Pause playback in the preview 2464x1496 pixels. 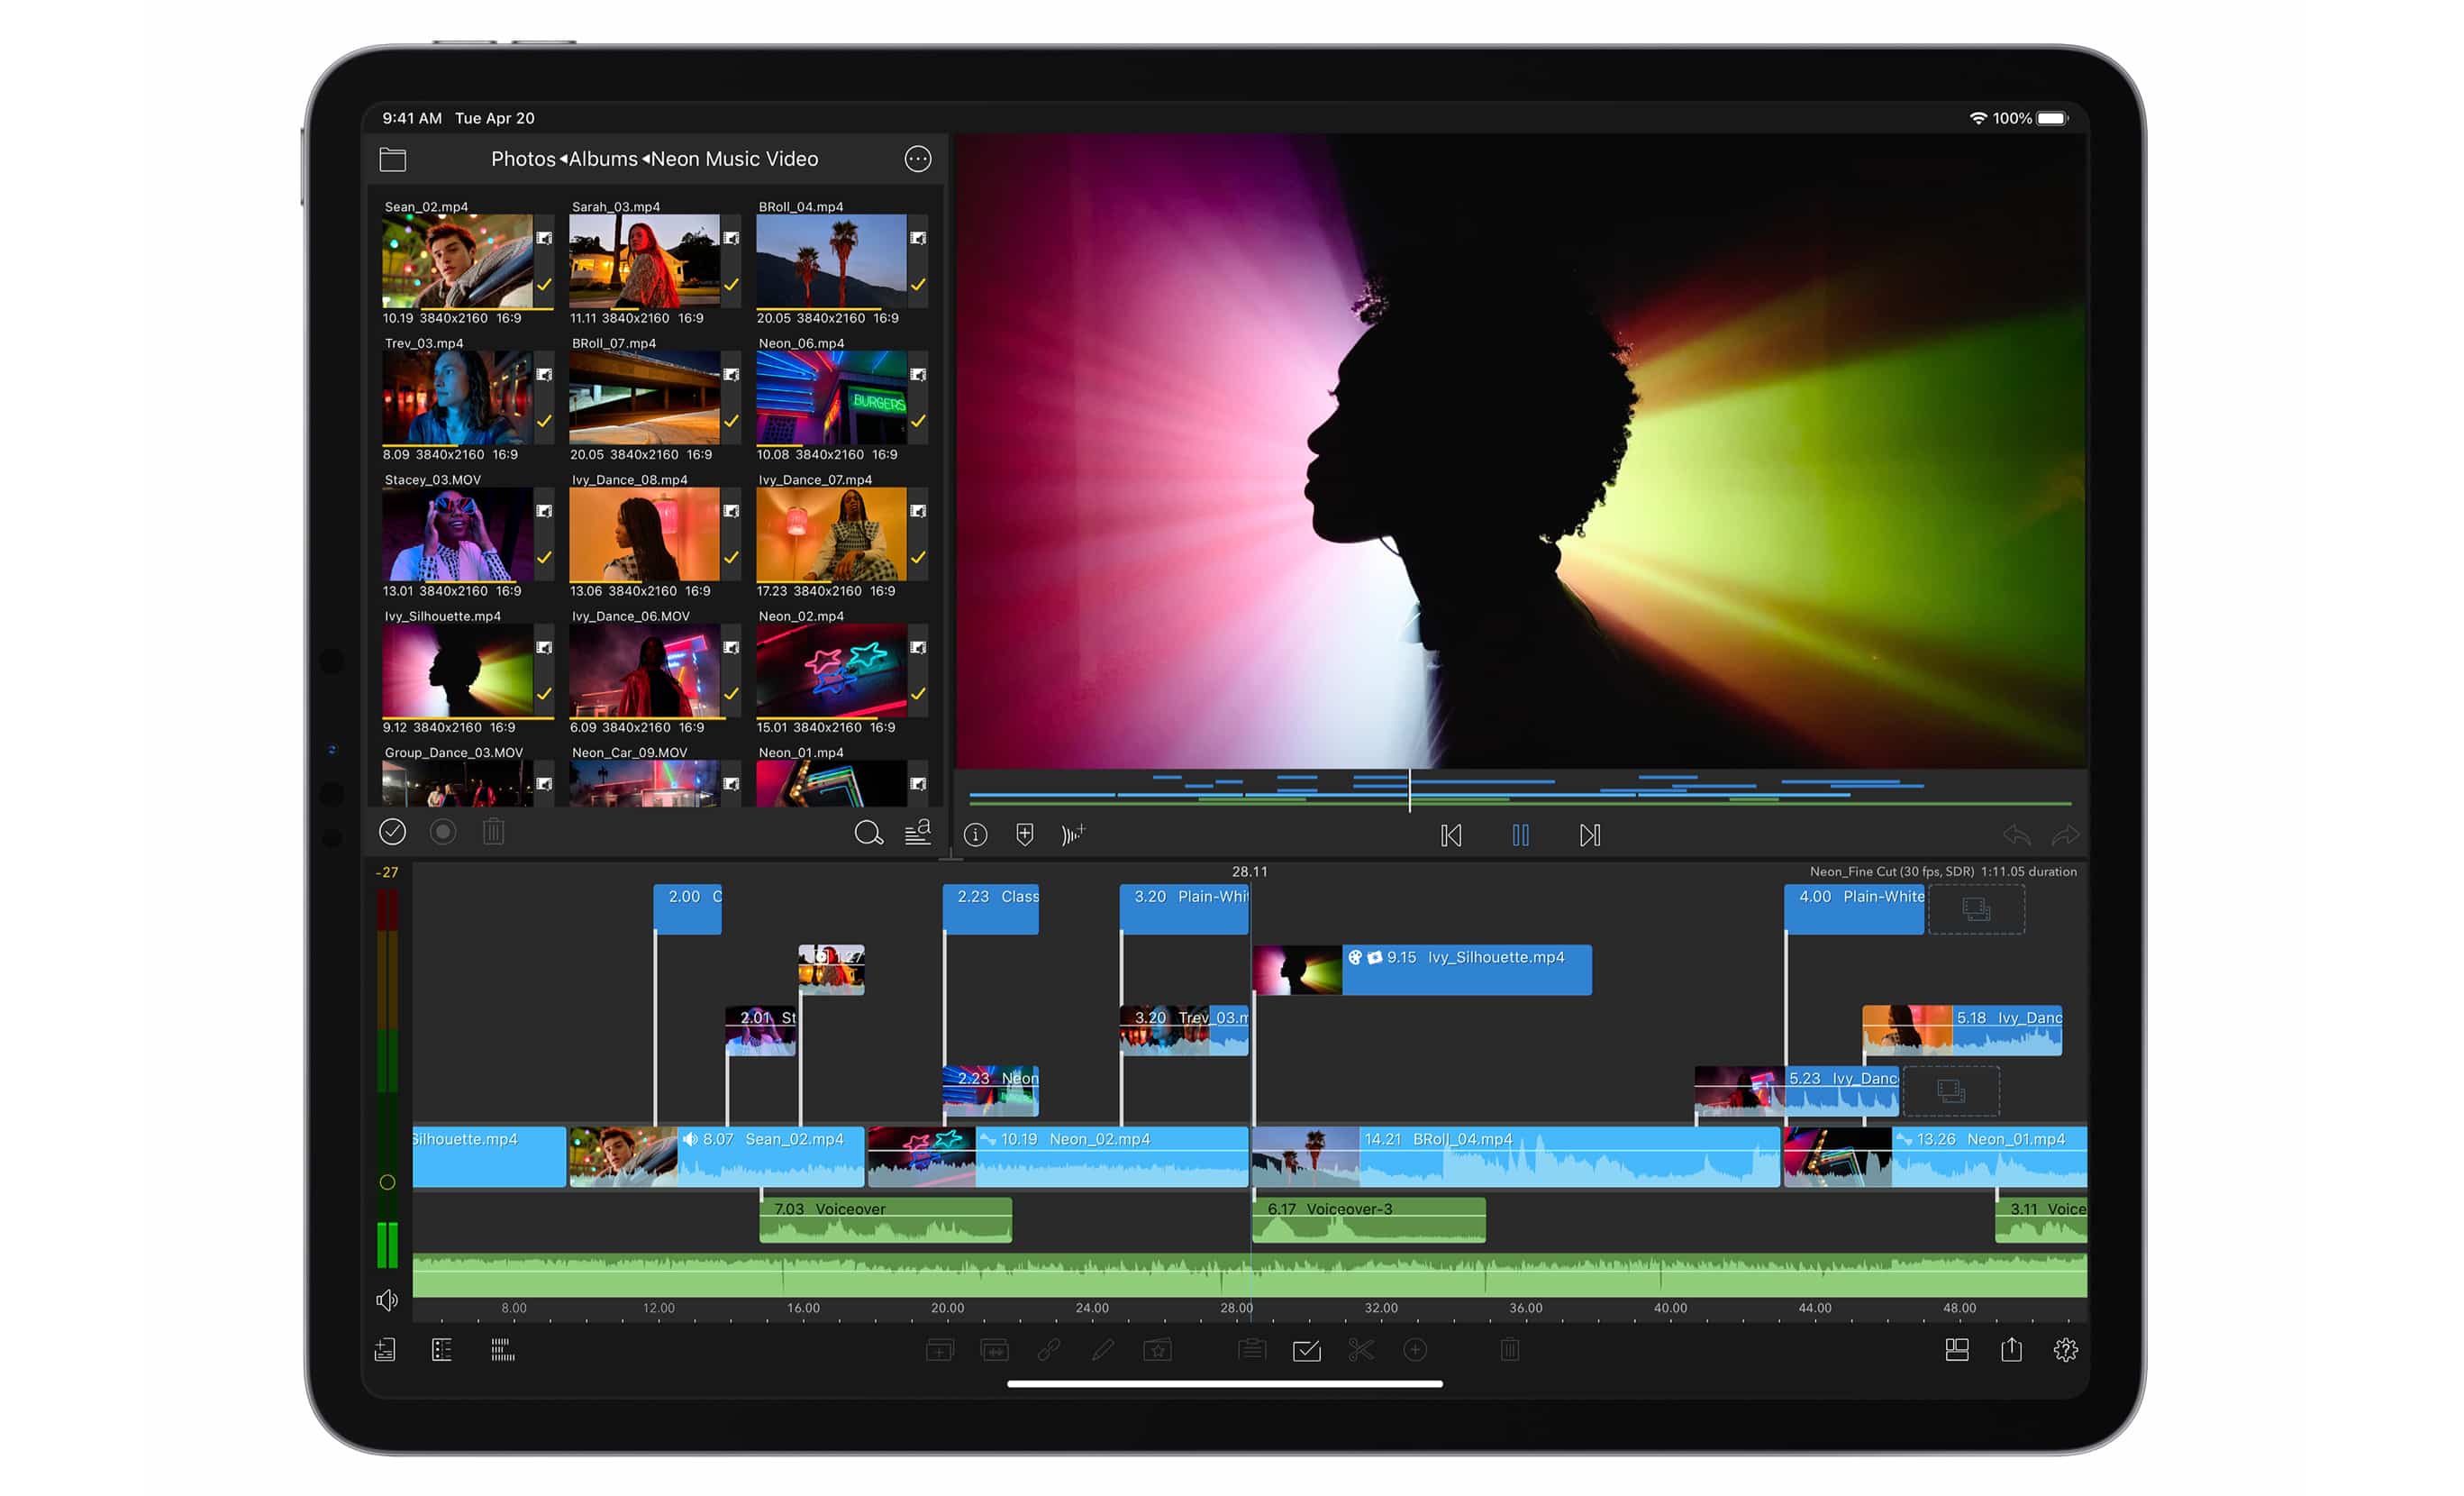point(1520,835)
